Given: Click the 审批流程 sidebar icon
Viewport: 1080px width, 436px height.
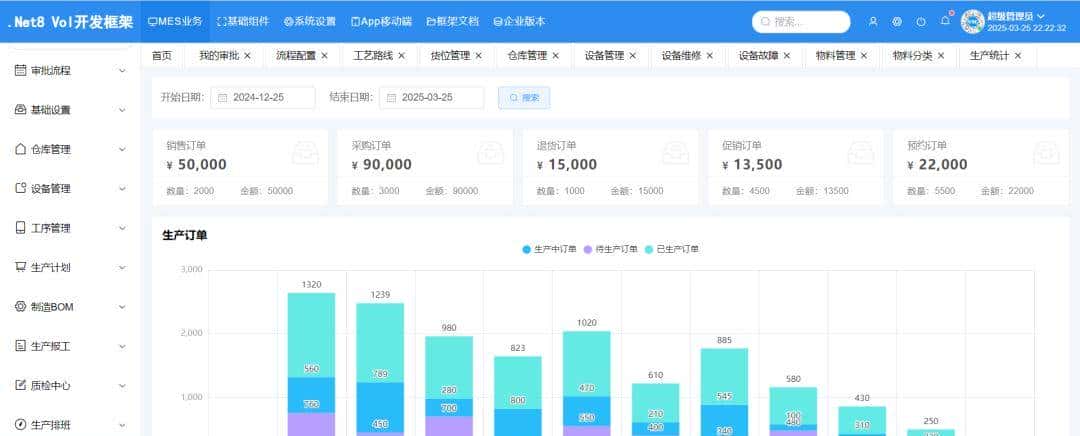Looking at the screenshot, I should pos(21,70).
